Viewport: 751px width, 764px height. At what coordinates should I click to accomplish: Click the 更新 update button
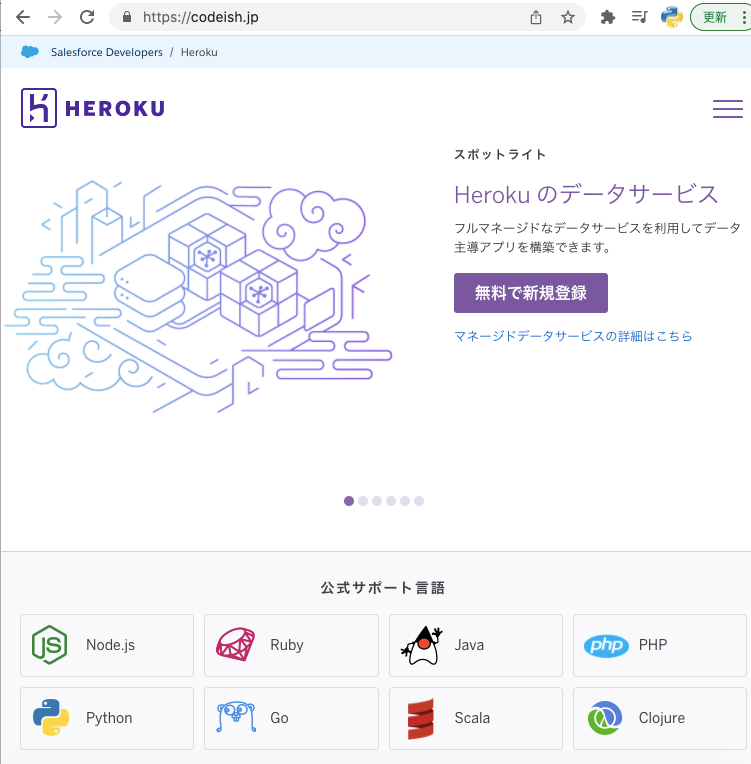715,17
